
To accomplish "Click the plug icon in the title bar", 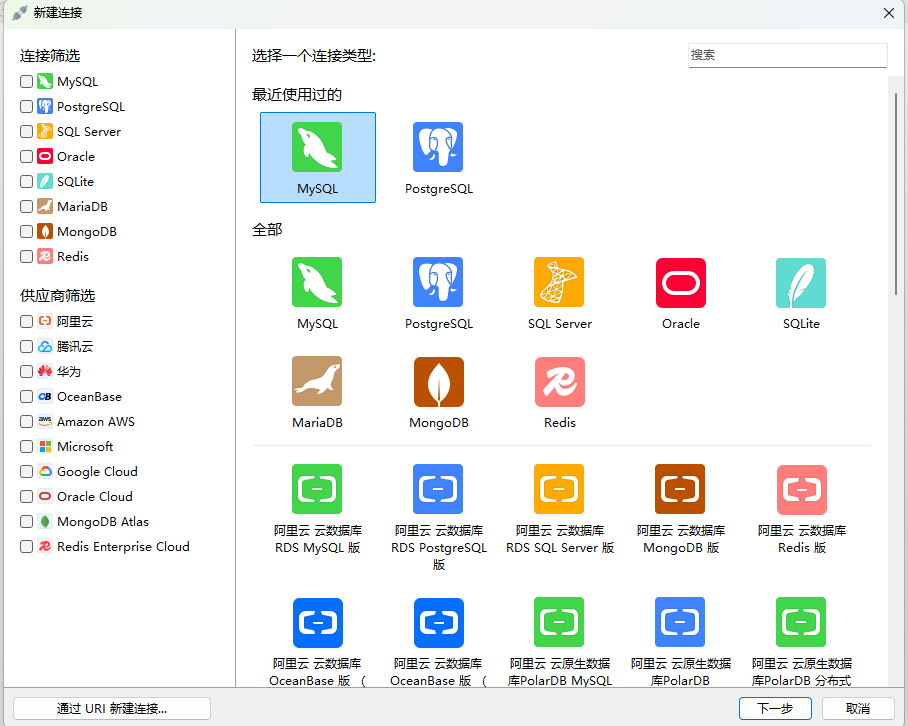I will click(x=20, y=13).
